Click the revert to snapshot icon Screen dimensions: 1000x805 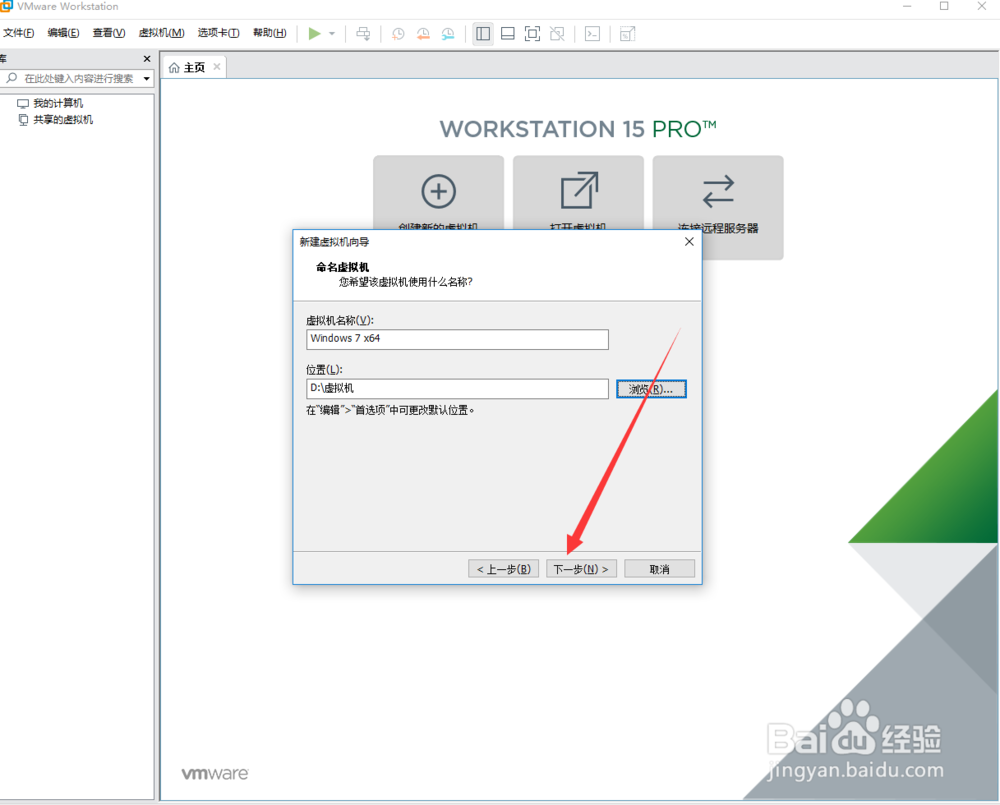tap(423, 34)
